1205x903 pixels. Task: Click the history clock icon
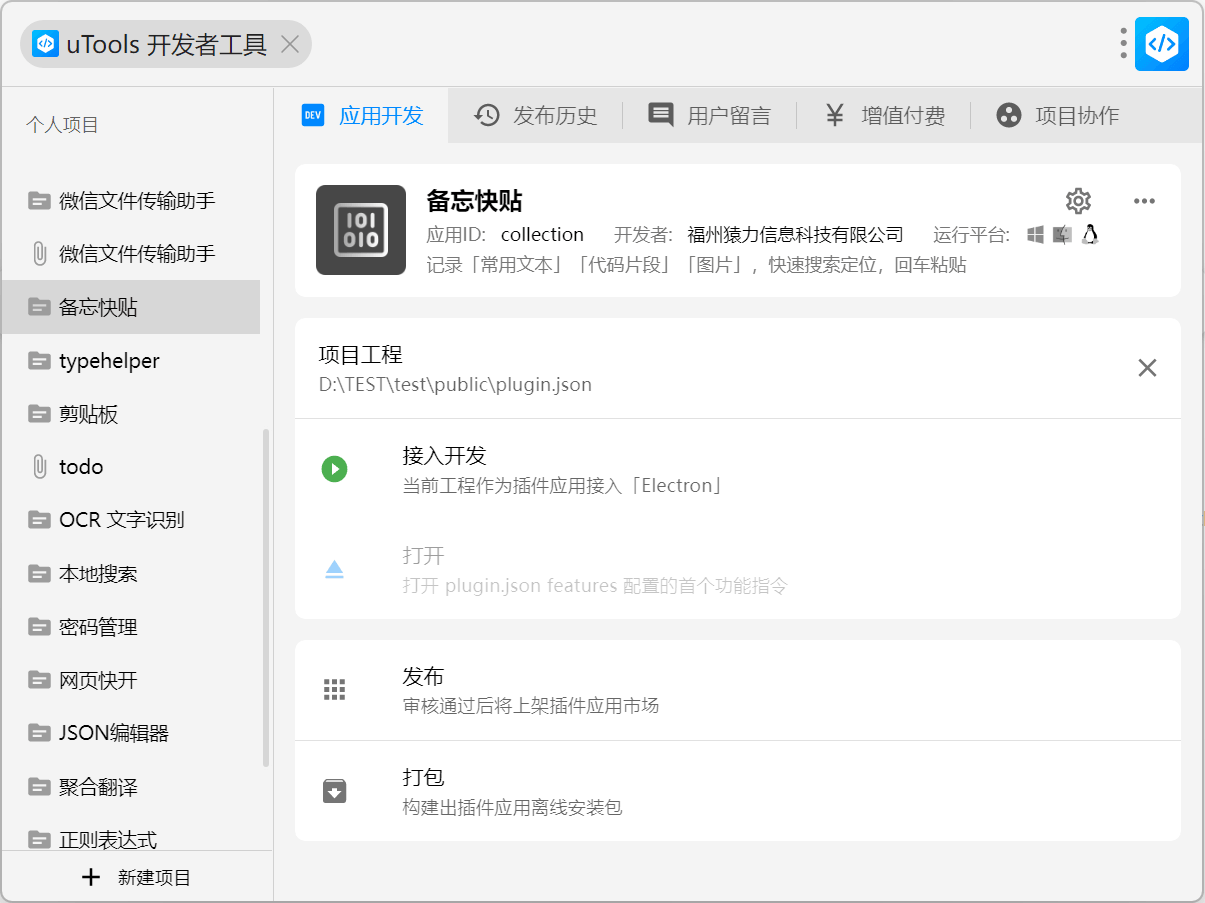tap(487, 116)
